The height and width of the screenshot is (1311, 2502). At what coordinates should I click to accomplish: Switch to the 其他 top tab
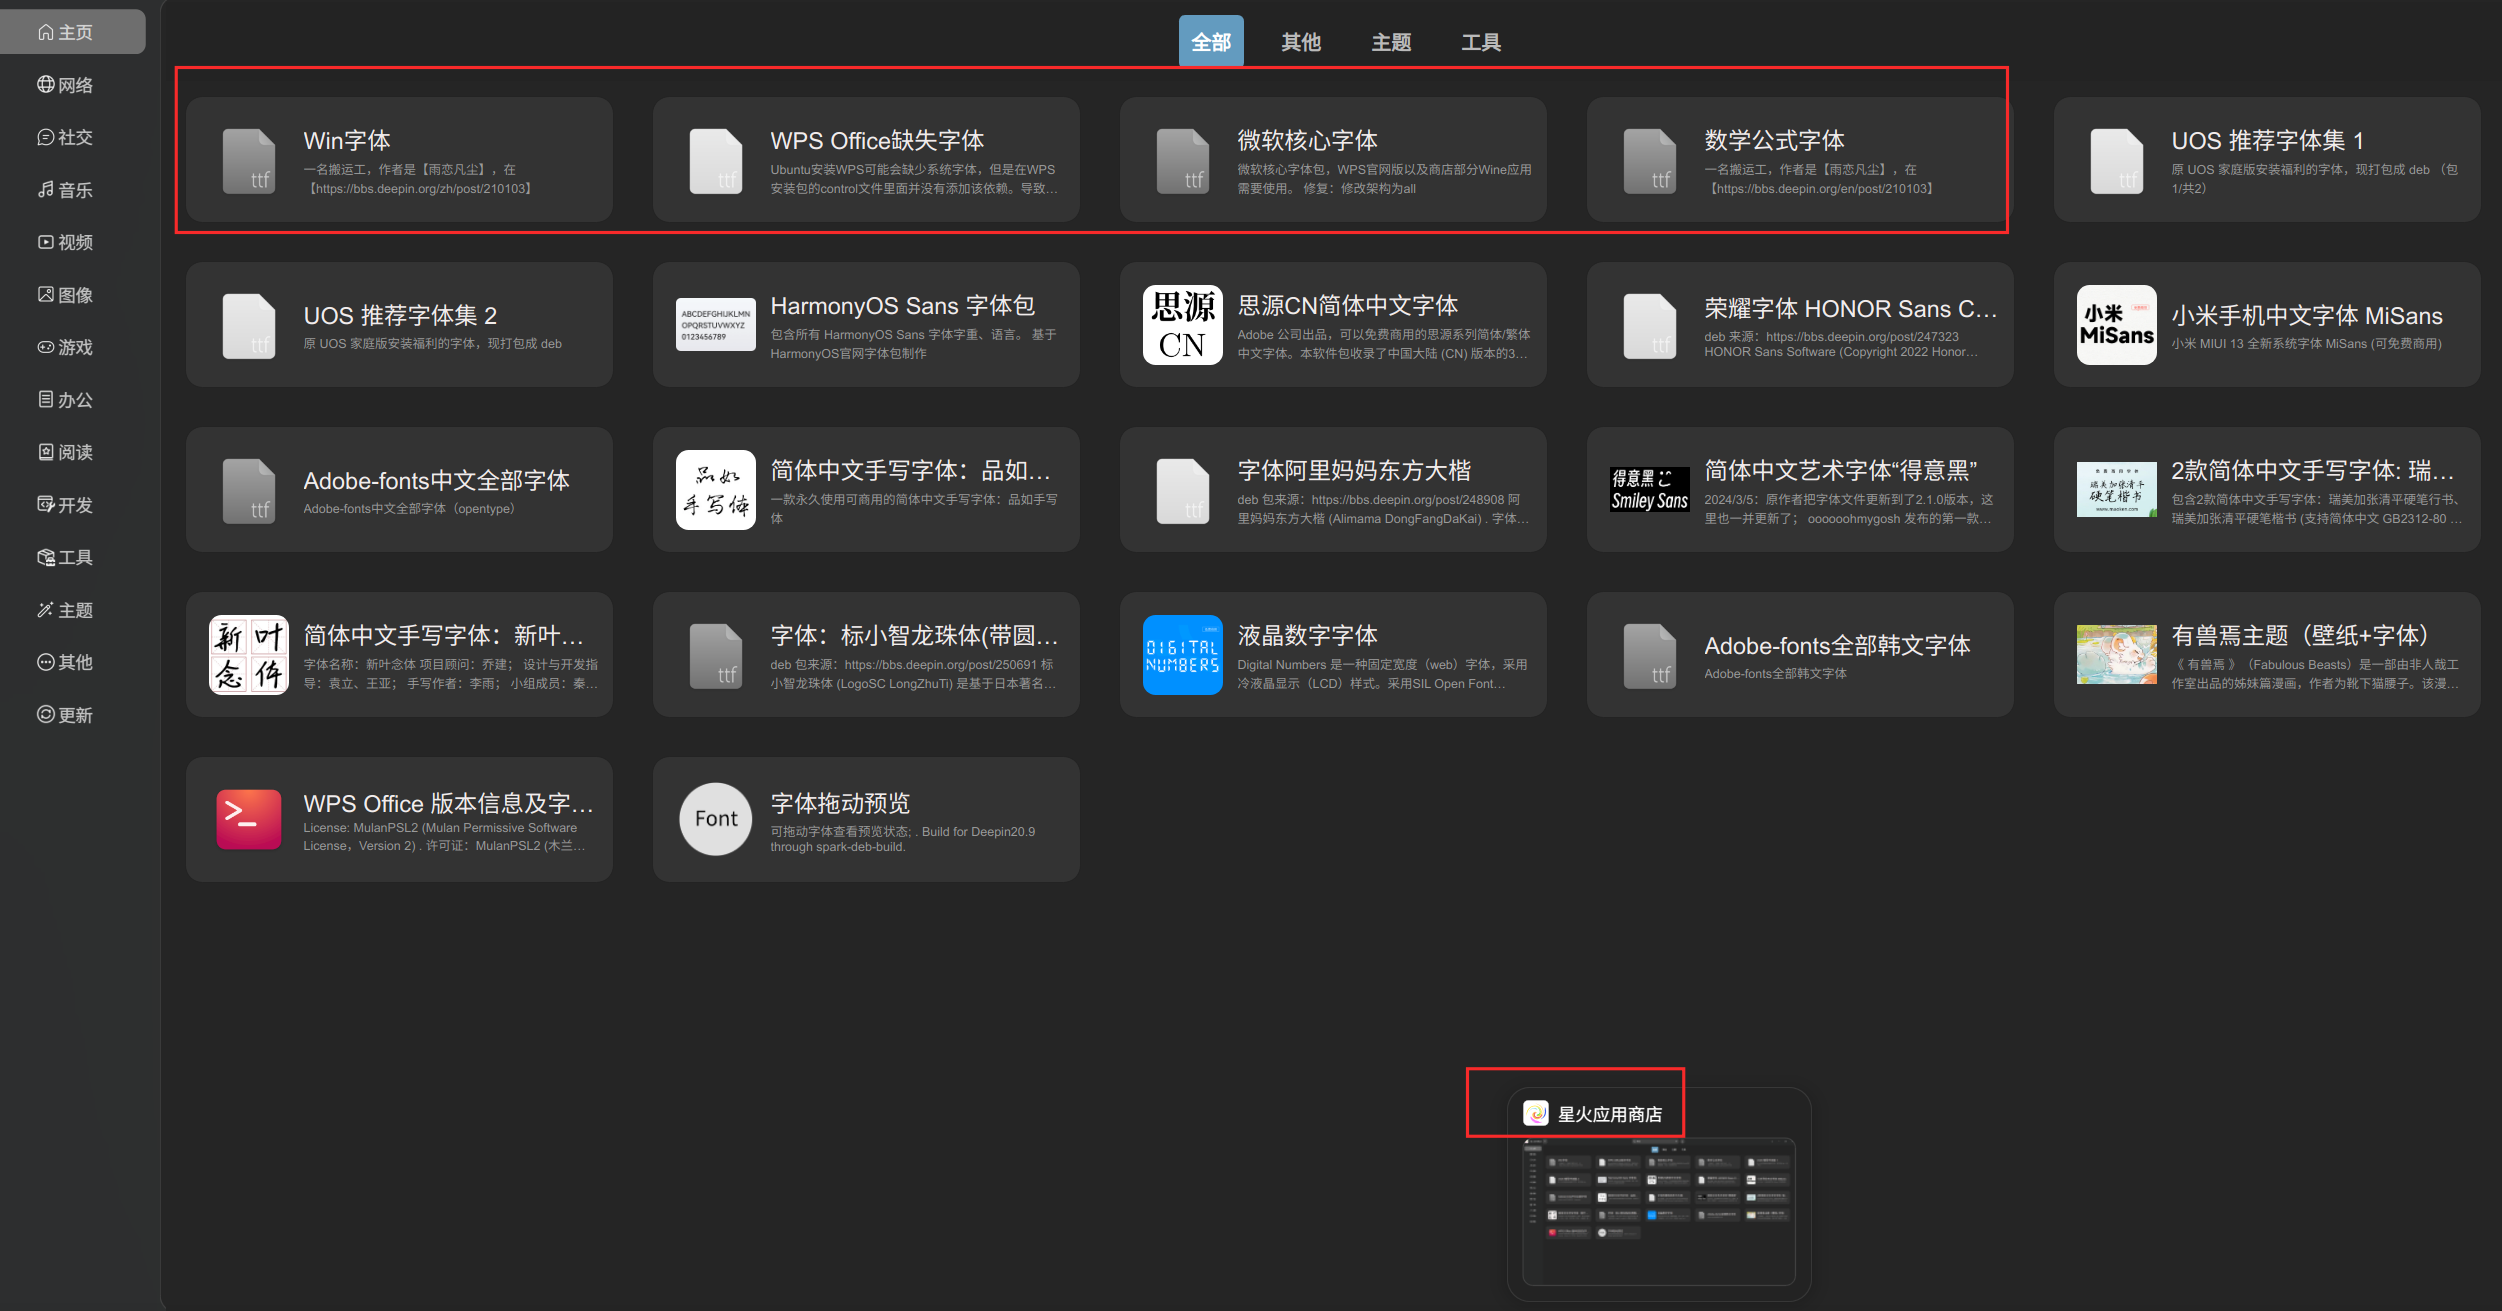coord(1301,42)
